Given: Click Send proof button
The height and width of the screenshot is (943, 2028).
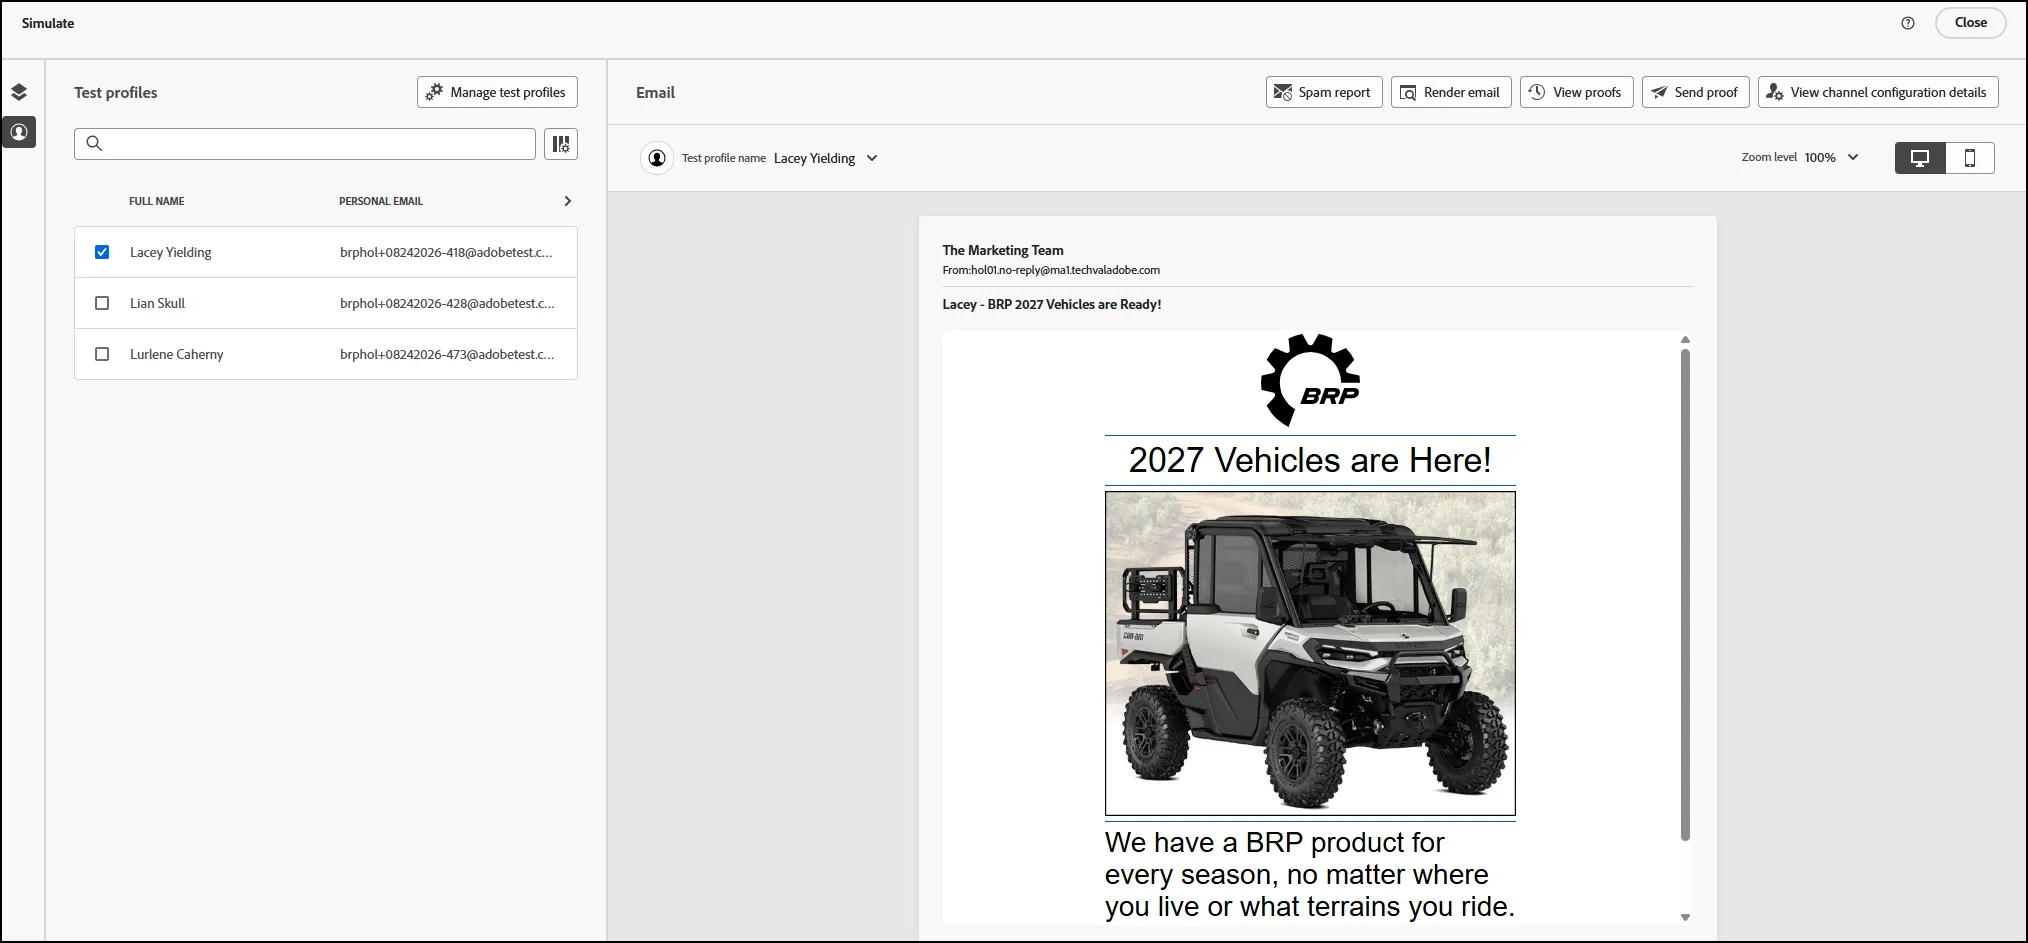Looking at the screenshot, I should point(1695,92).
